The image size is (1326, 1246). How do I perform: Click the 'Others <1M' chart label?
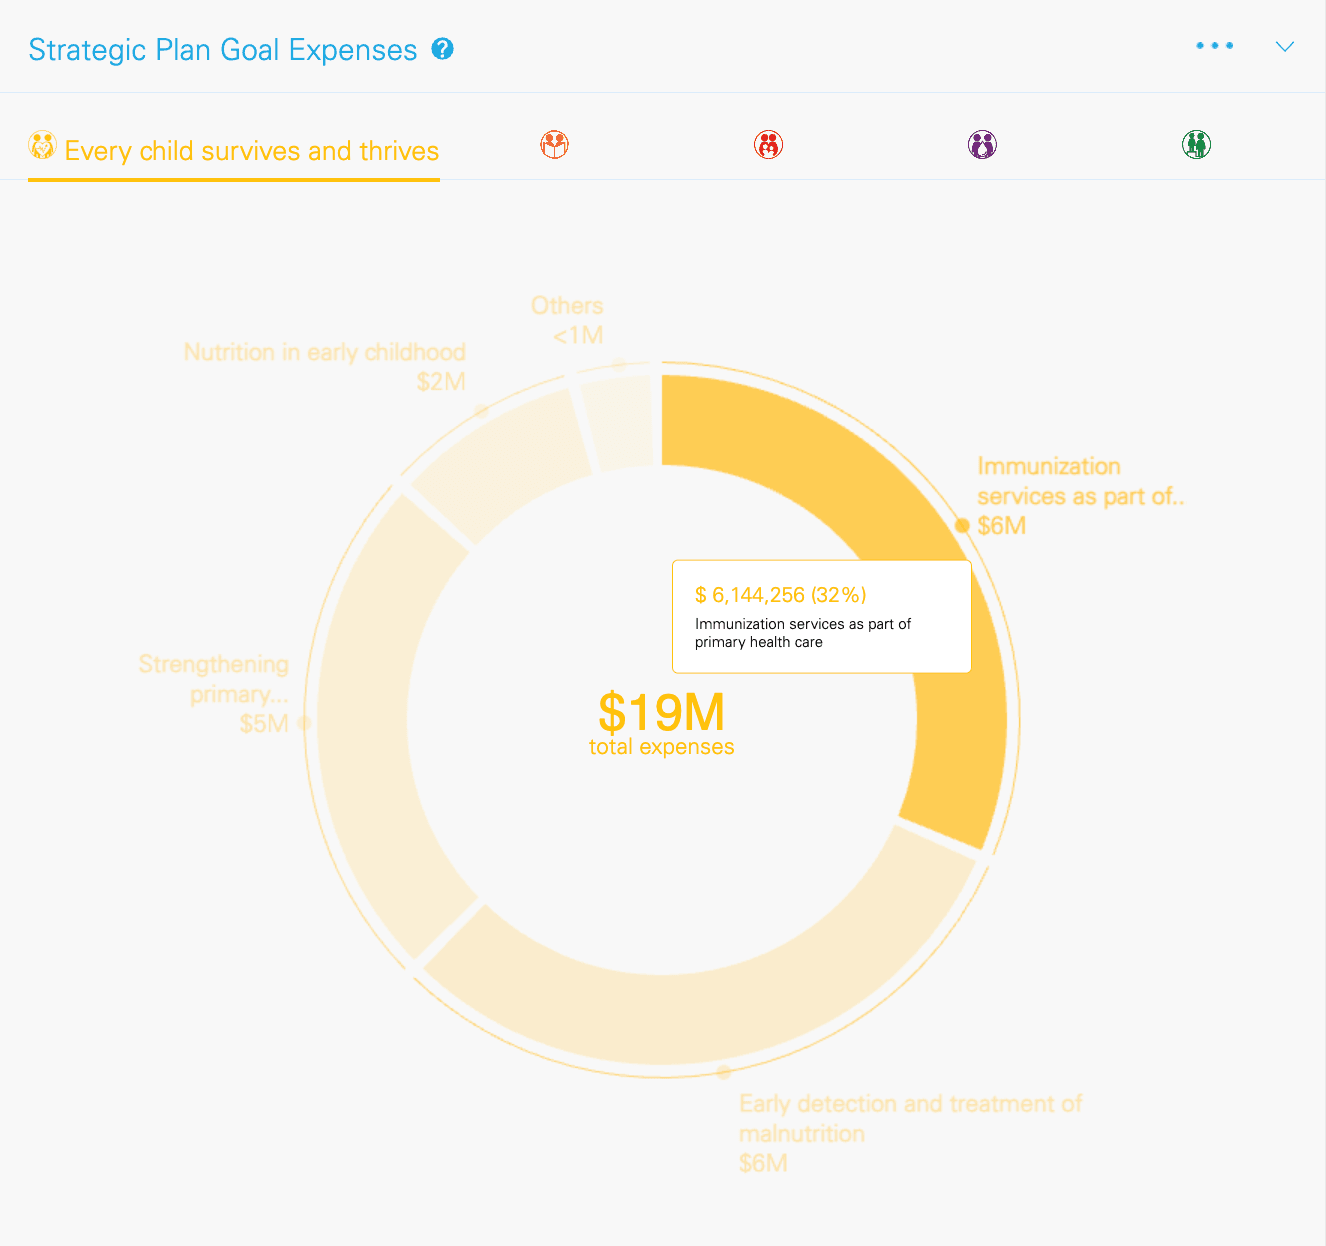pyautogui.click(x=568, y=320)
